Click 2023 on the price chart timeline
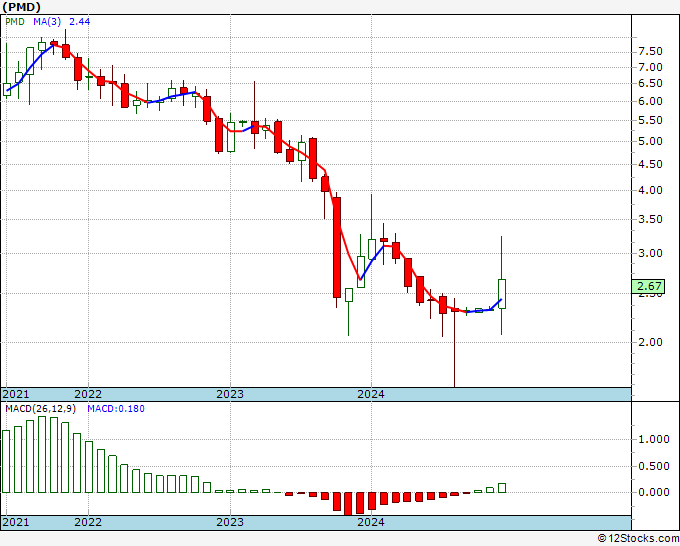 (x=230, y=394)
